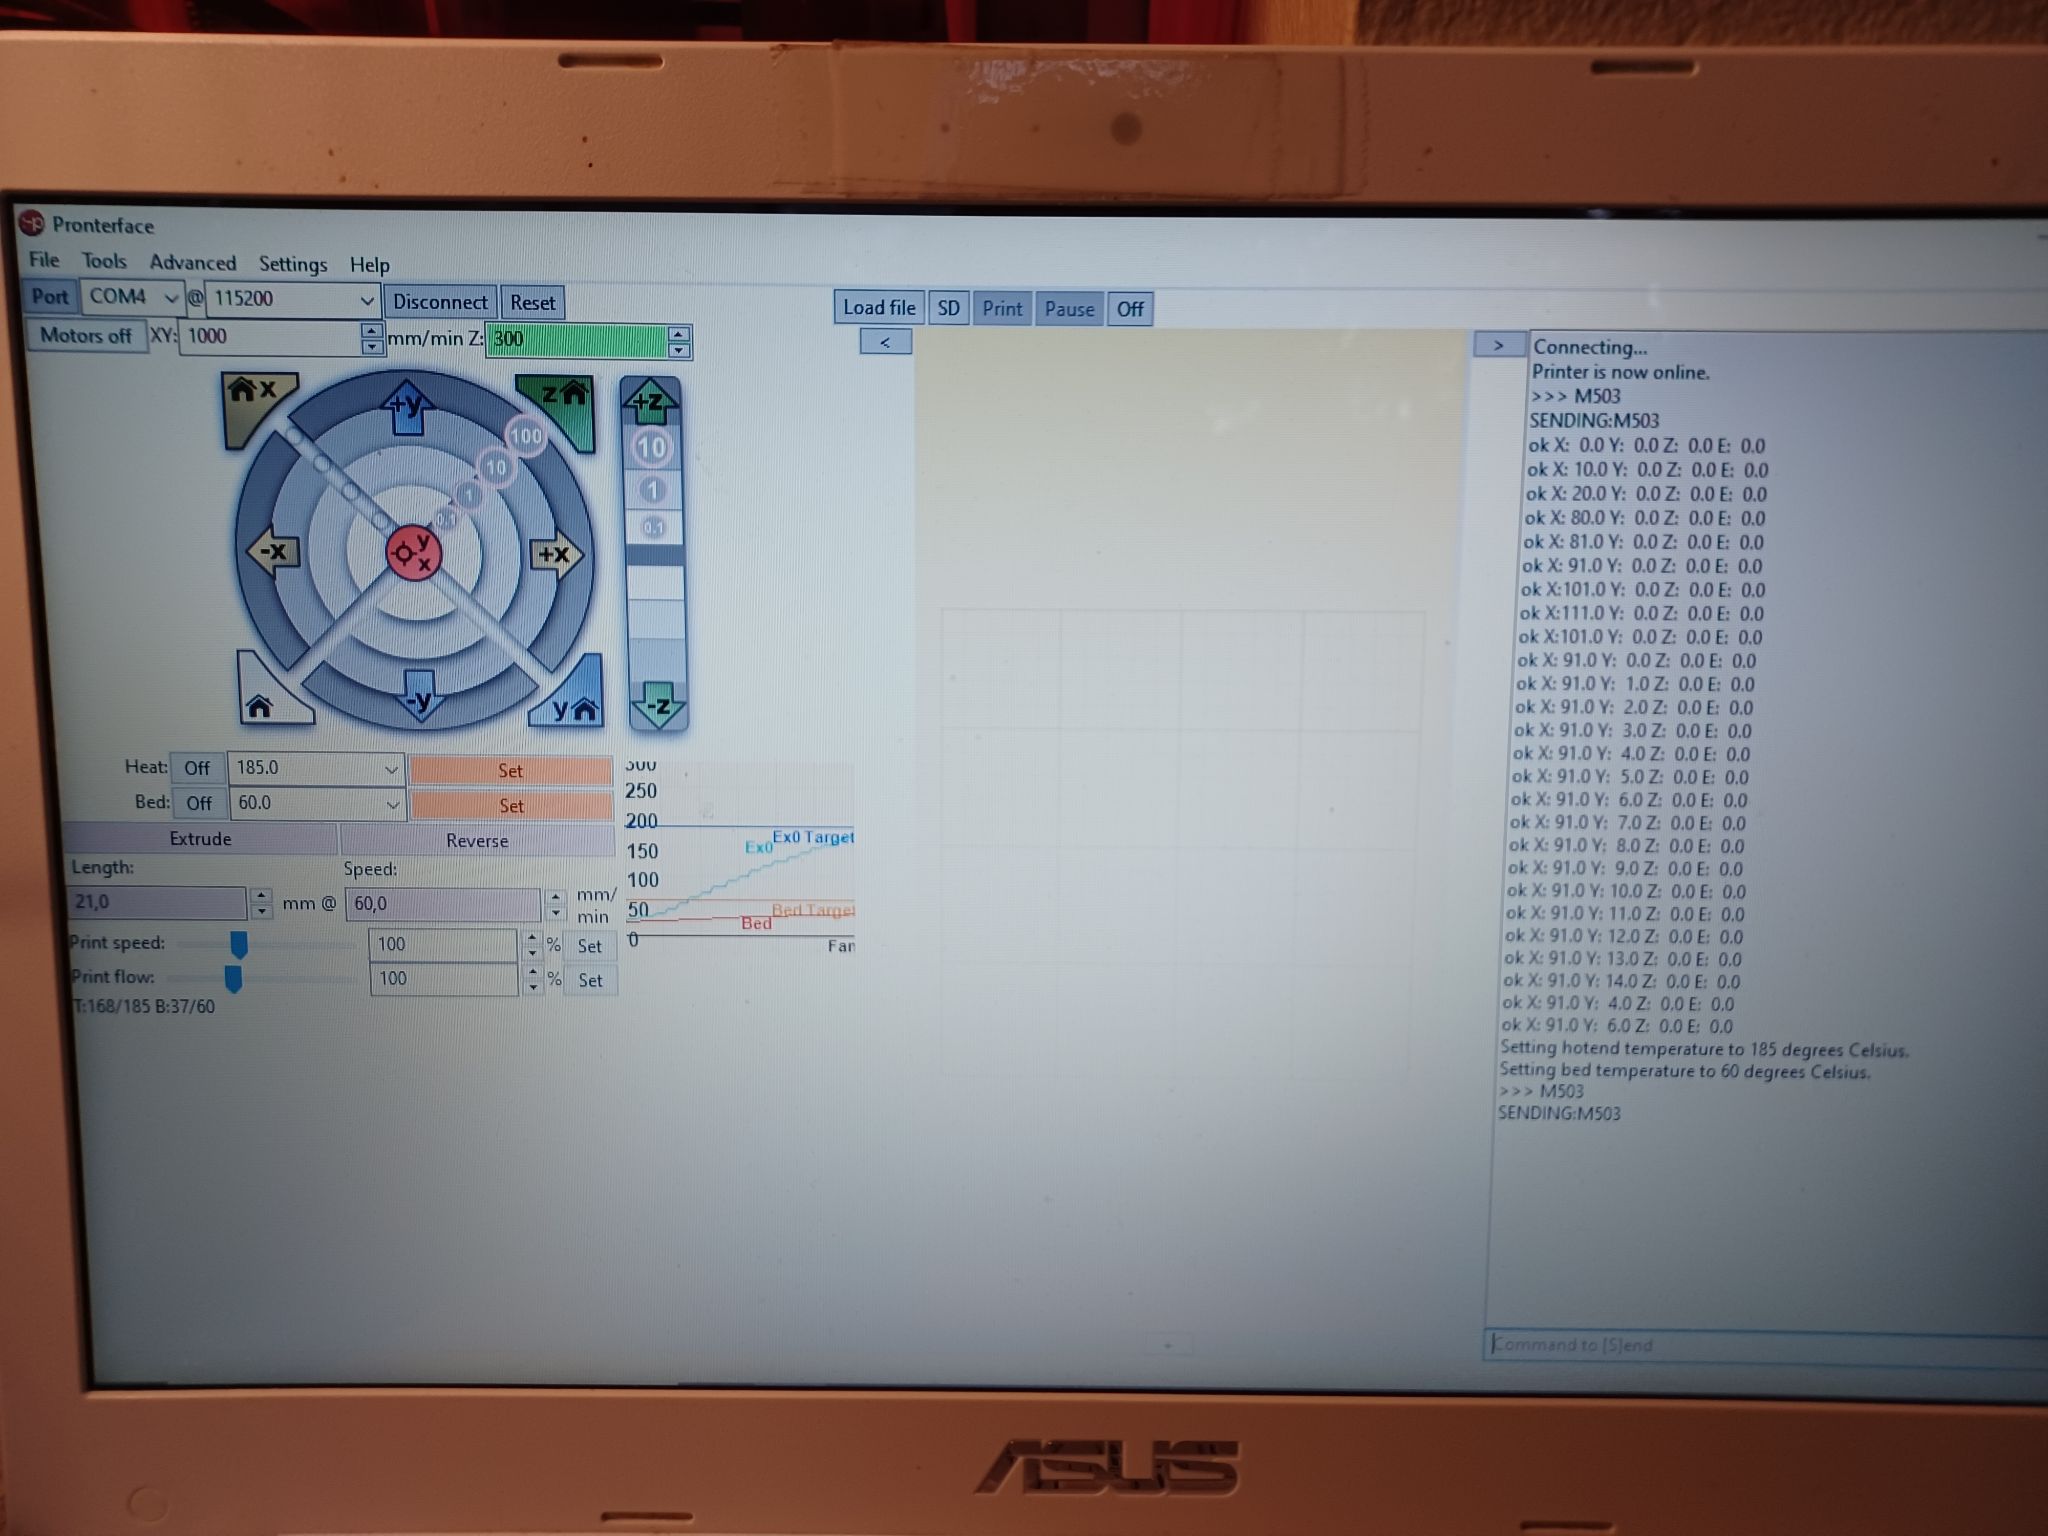Click Load file button
This screenshot has width=2048, height=1536.
[x=879, y=308]
